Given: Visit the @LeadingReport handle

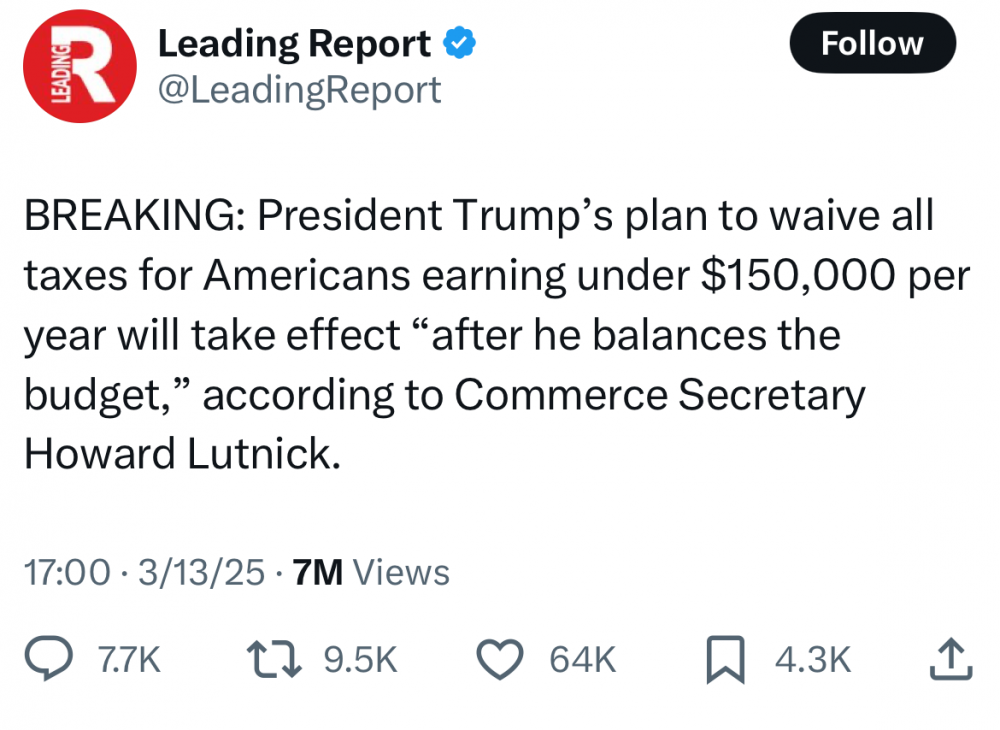Looking at the screenshot, I should coord(300,90).
